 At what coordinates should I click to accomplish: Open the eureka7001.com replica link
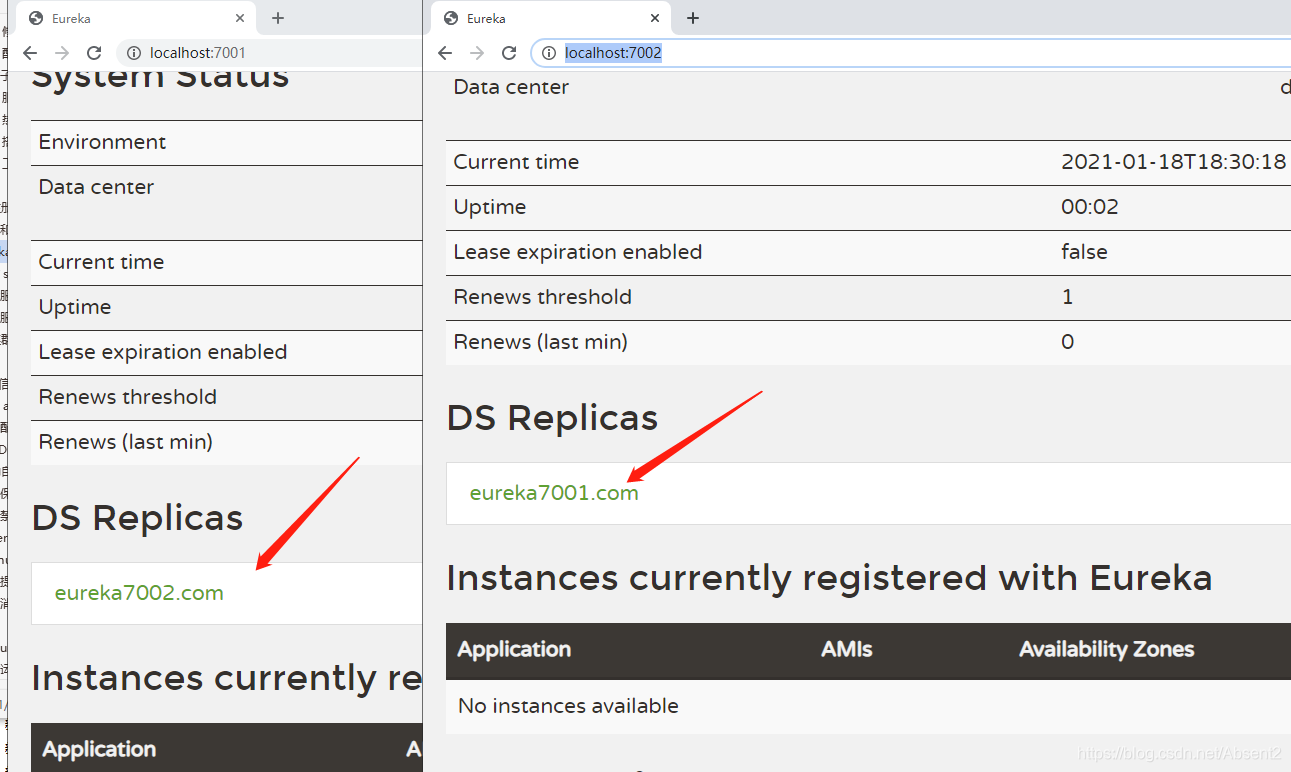(x=554, y=493)
